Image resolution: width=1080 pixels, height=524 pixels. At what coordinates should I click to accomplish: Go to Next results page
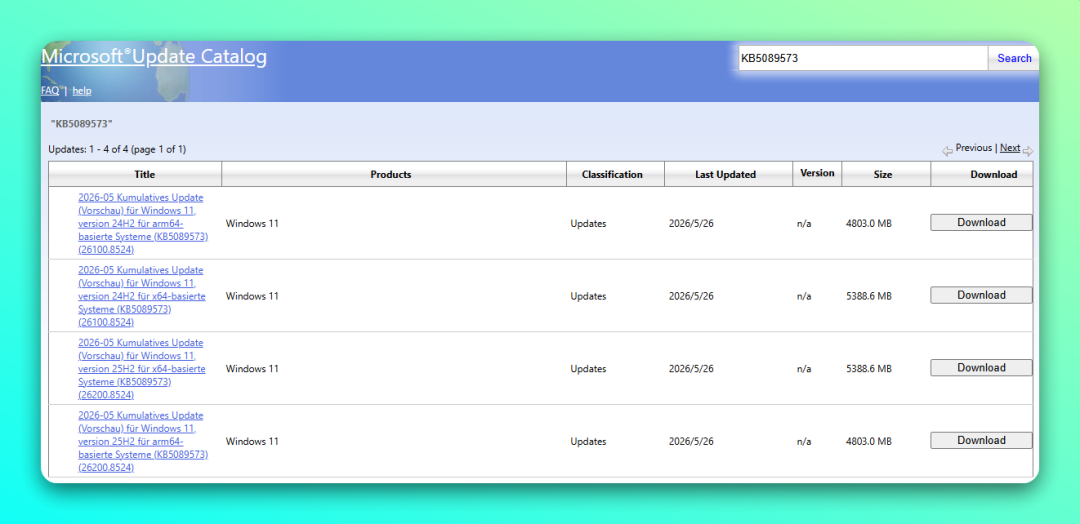pyautogui.click(x=1010, y=148)
